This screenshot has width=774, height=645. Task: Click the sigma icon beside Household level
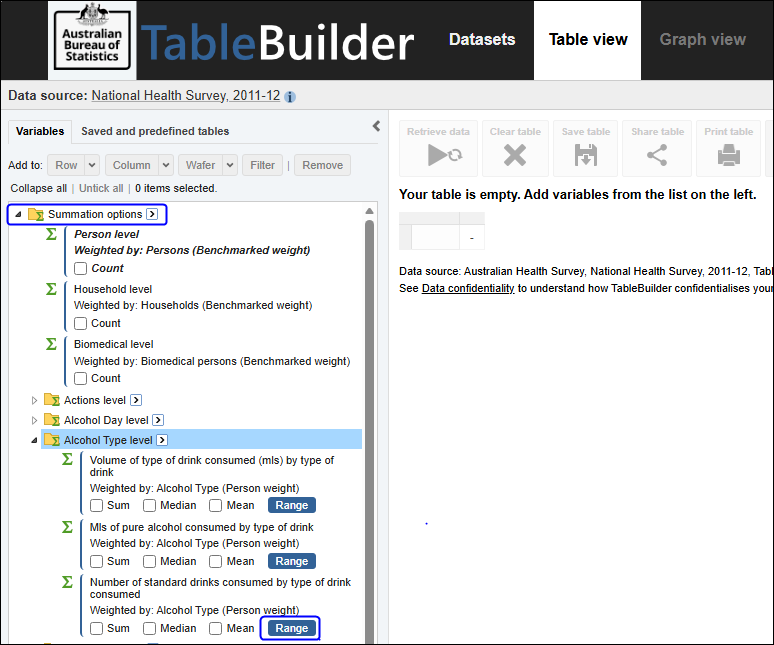click(x=51, y=289)
